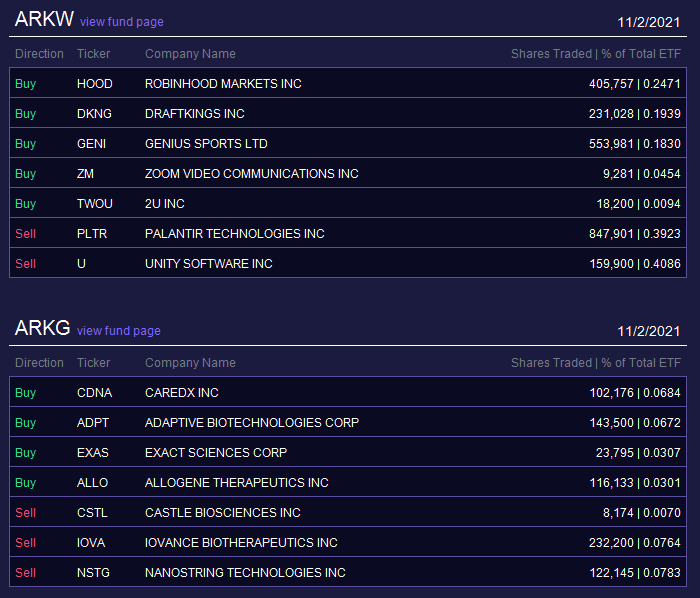Click Buy direction in the HOOD row
Image resolution: width=700 pixels, height=598 pixels.
point(25,84)
